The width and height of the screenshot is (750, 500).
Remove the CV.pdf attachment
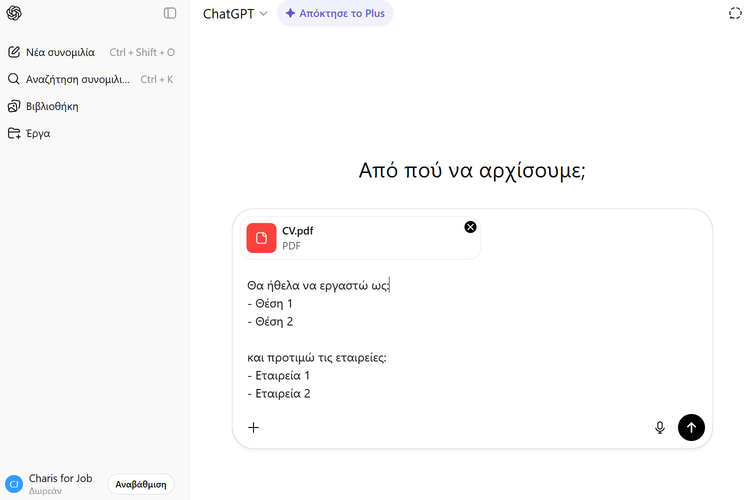coord(470,227)
